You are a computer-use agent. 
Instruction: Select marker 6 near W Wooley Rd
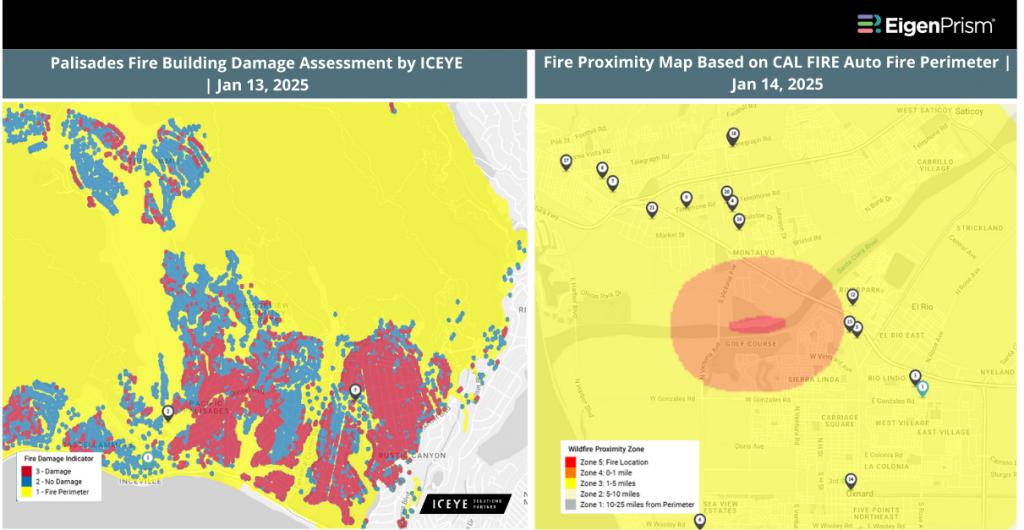[700, 521]
